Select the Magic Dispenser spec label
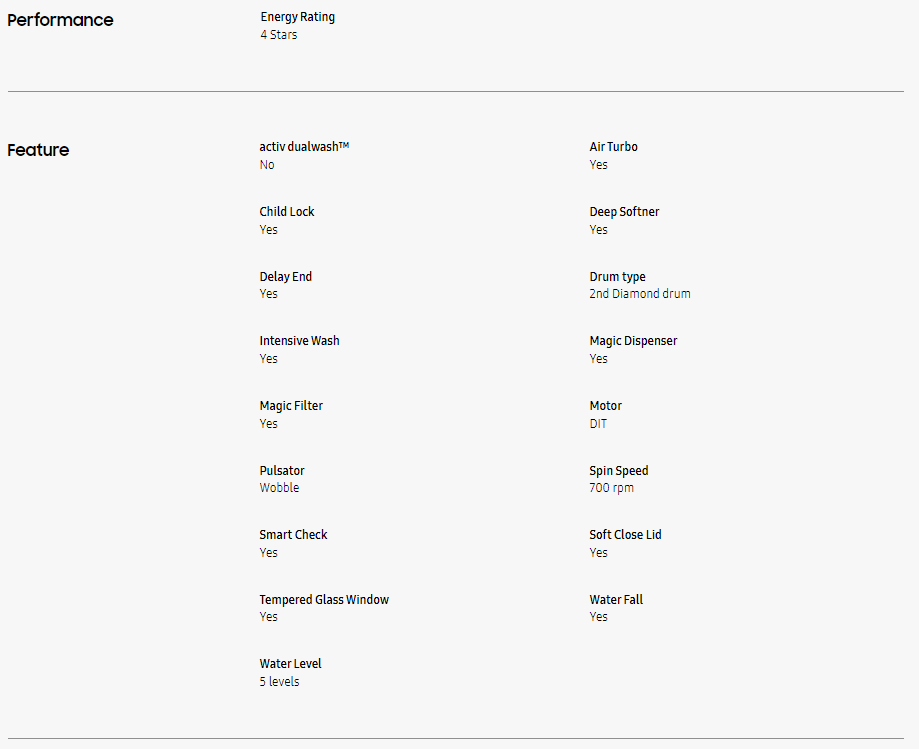 tap(634, 341)
